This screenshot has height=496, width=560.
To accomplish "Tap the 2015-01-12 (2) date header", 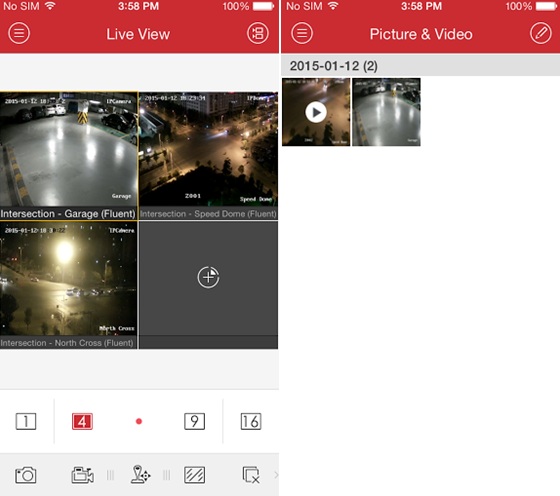I will tap(420, 66).
